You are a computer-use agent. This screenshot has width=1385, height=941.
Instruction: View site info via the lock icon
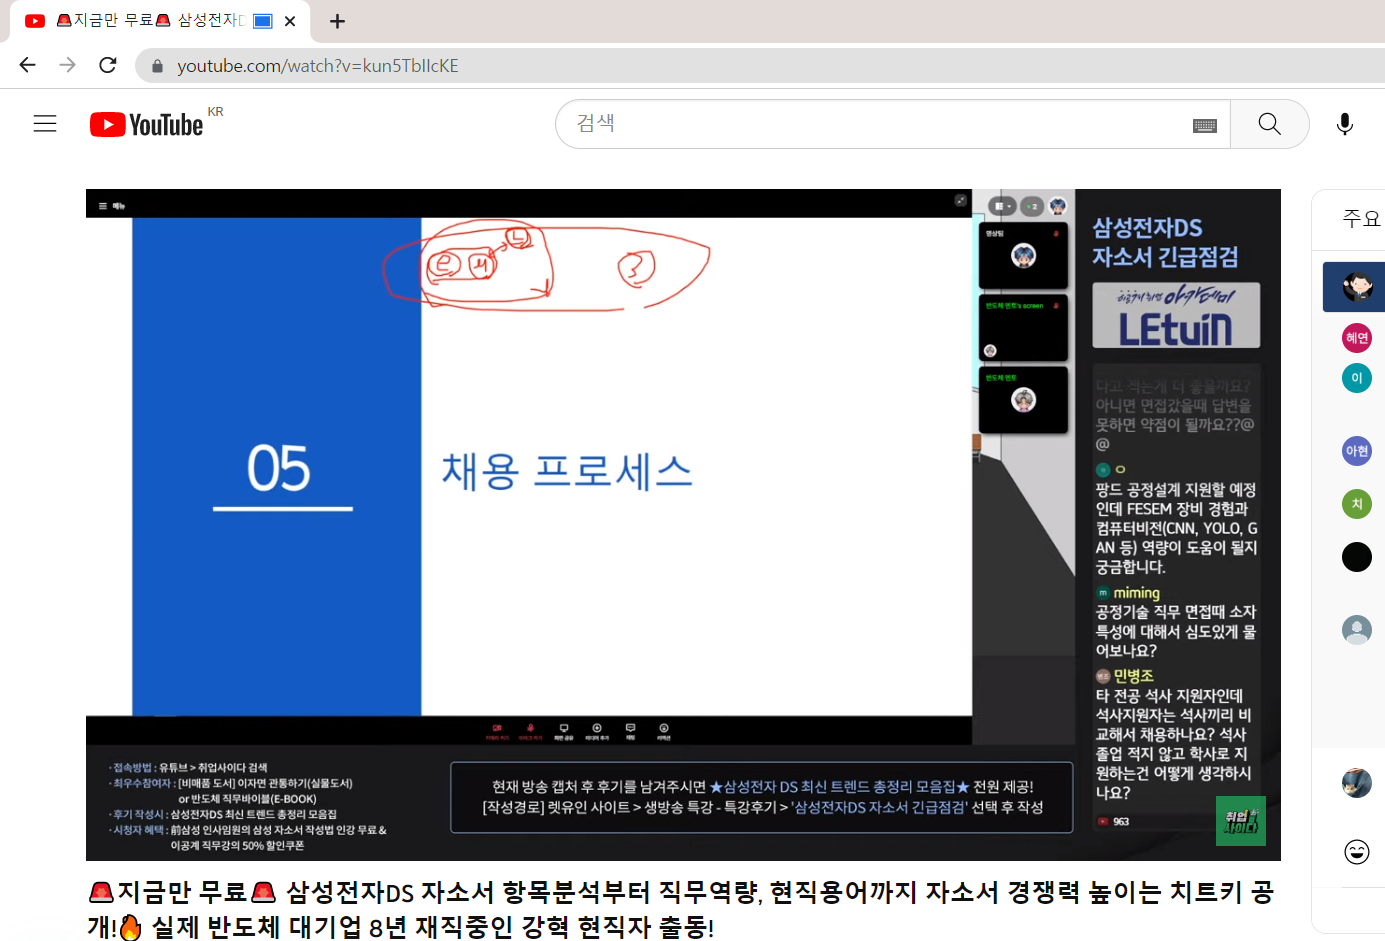(157, 66)
